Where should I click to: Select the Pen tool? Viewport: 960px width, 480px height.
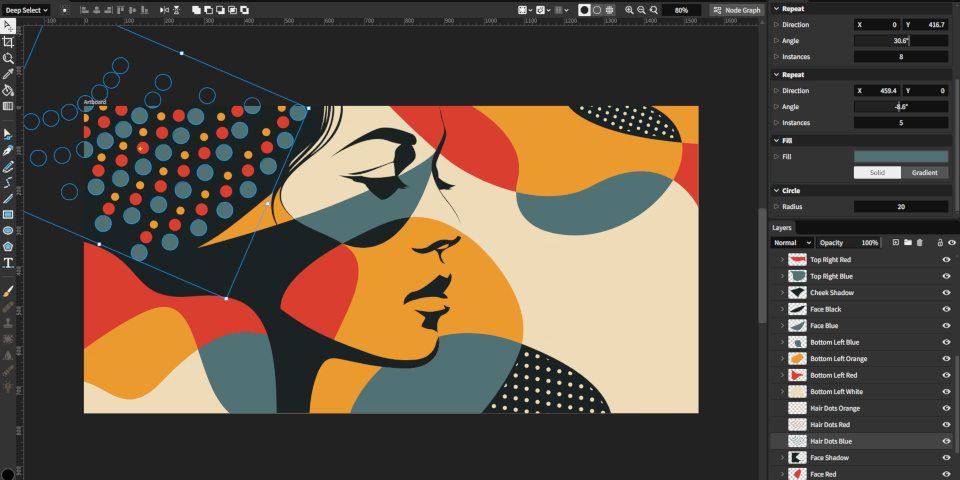8,150
